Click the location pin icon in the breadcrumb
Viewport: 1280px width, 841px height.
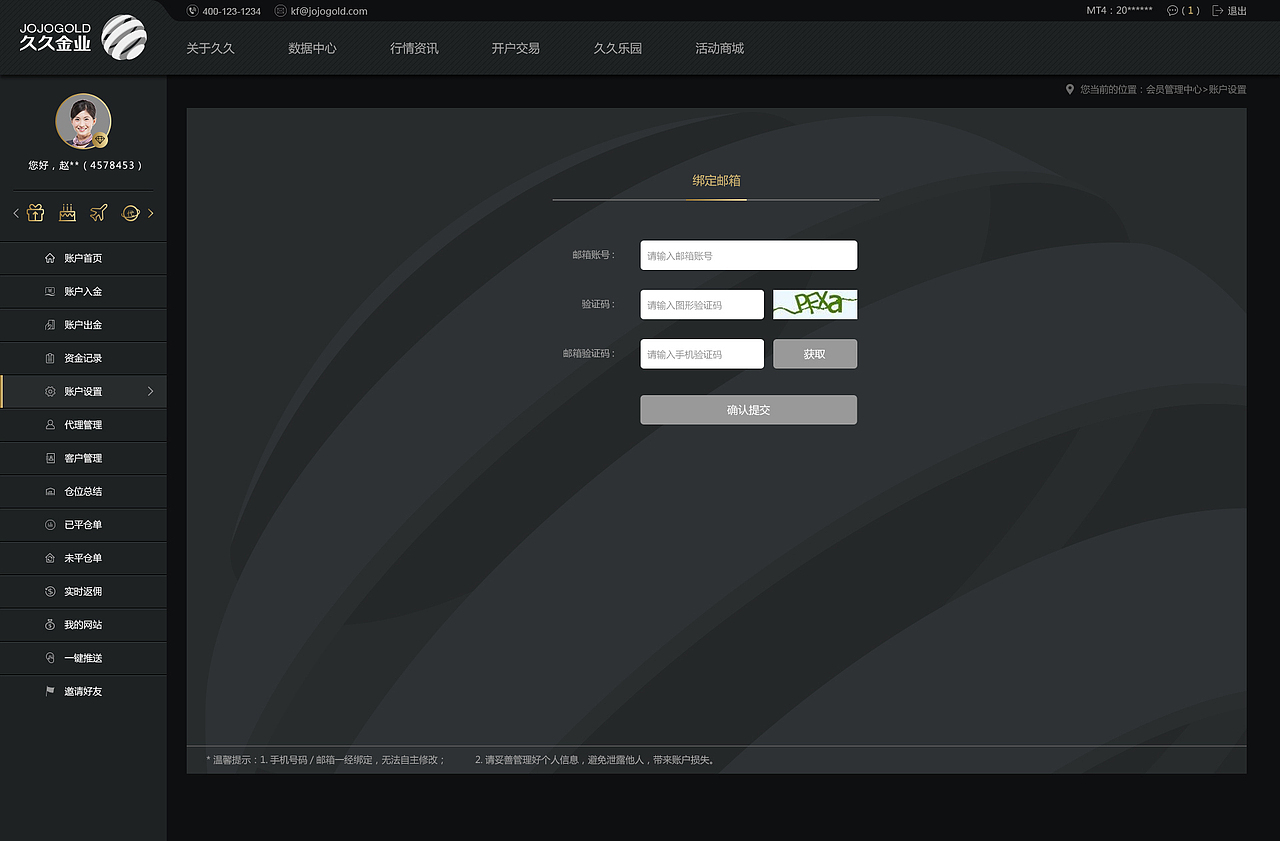(1070, 89)
